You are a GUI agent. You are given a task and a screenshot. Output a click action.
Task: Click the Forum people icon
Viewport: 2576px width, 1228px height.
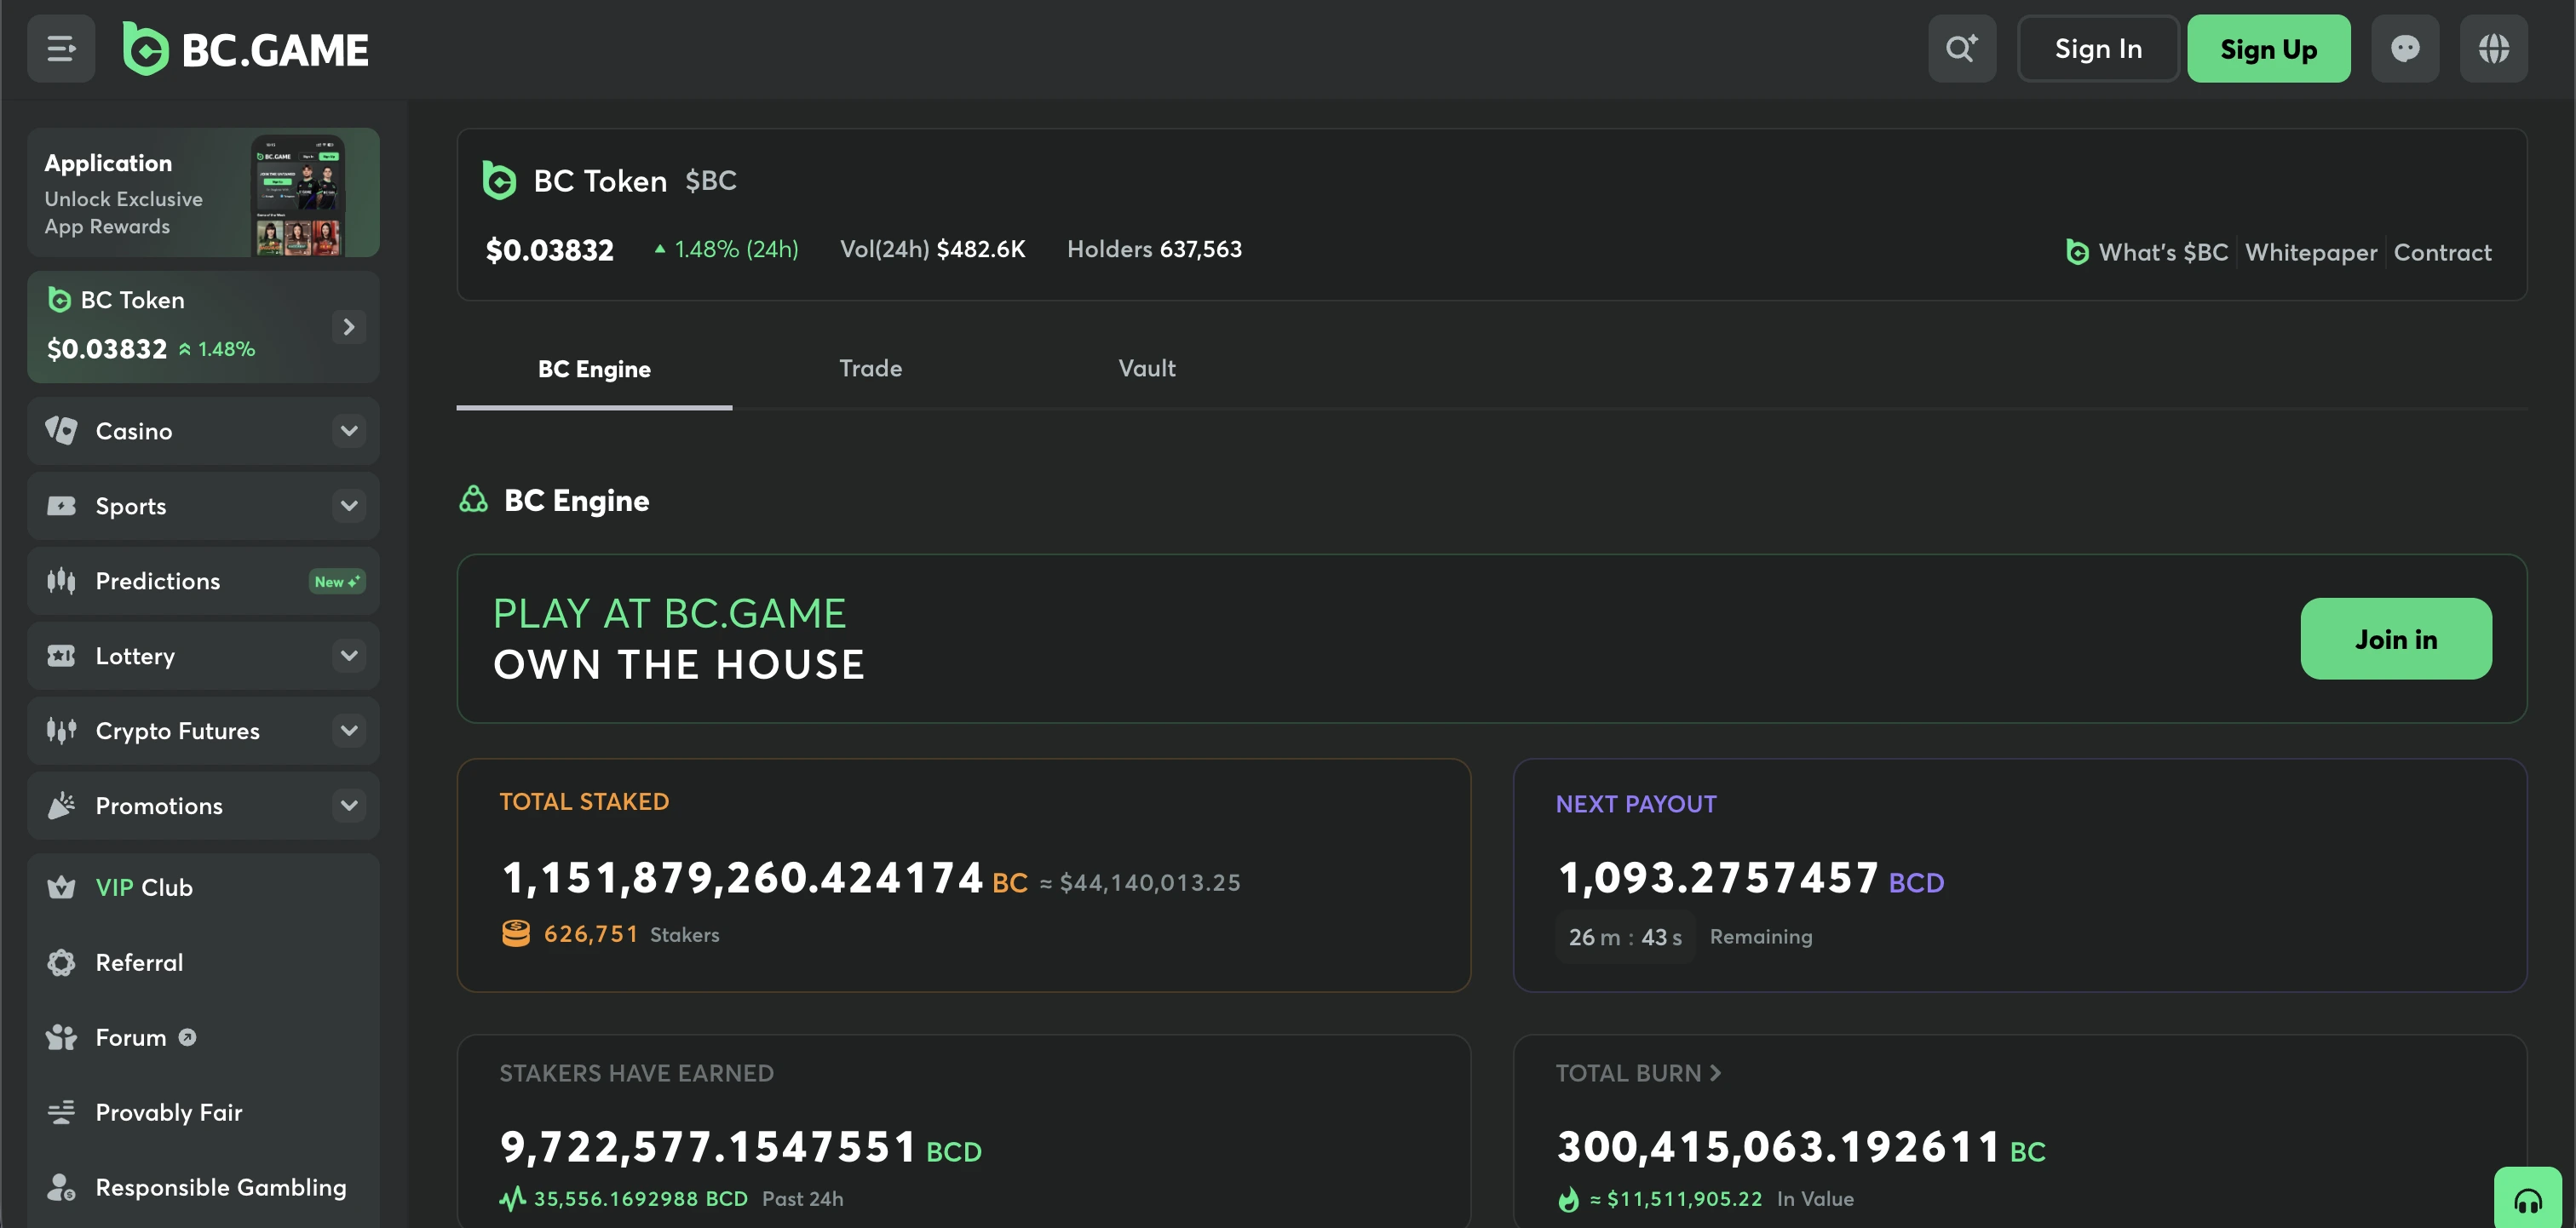click(x=61, y=1037)
